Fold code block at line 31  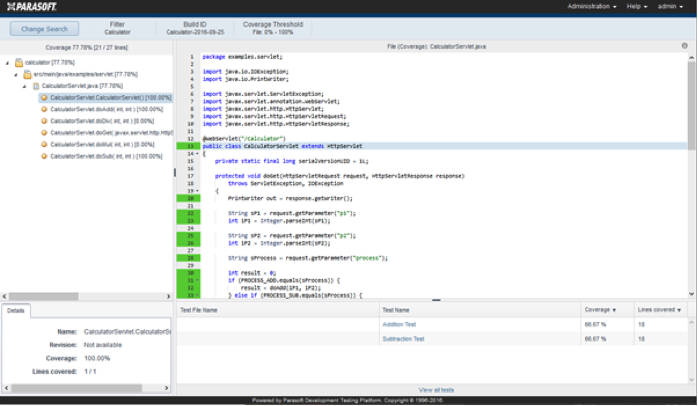tap(197, 280)
